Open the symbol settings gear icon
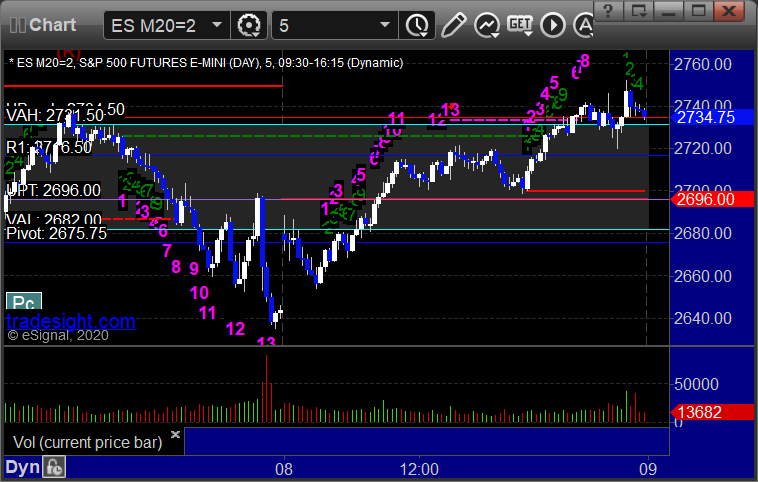The image size is (758, 482). pyautogui.click(x=249, y=25)
